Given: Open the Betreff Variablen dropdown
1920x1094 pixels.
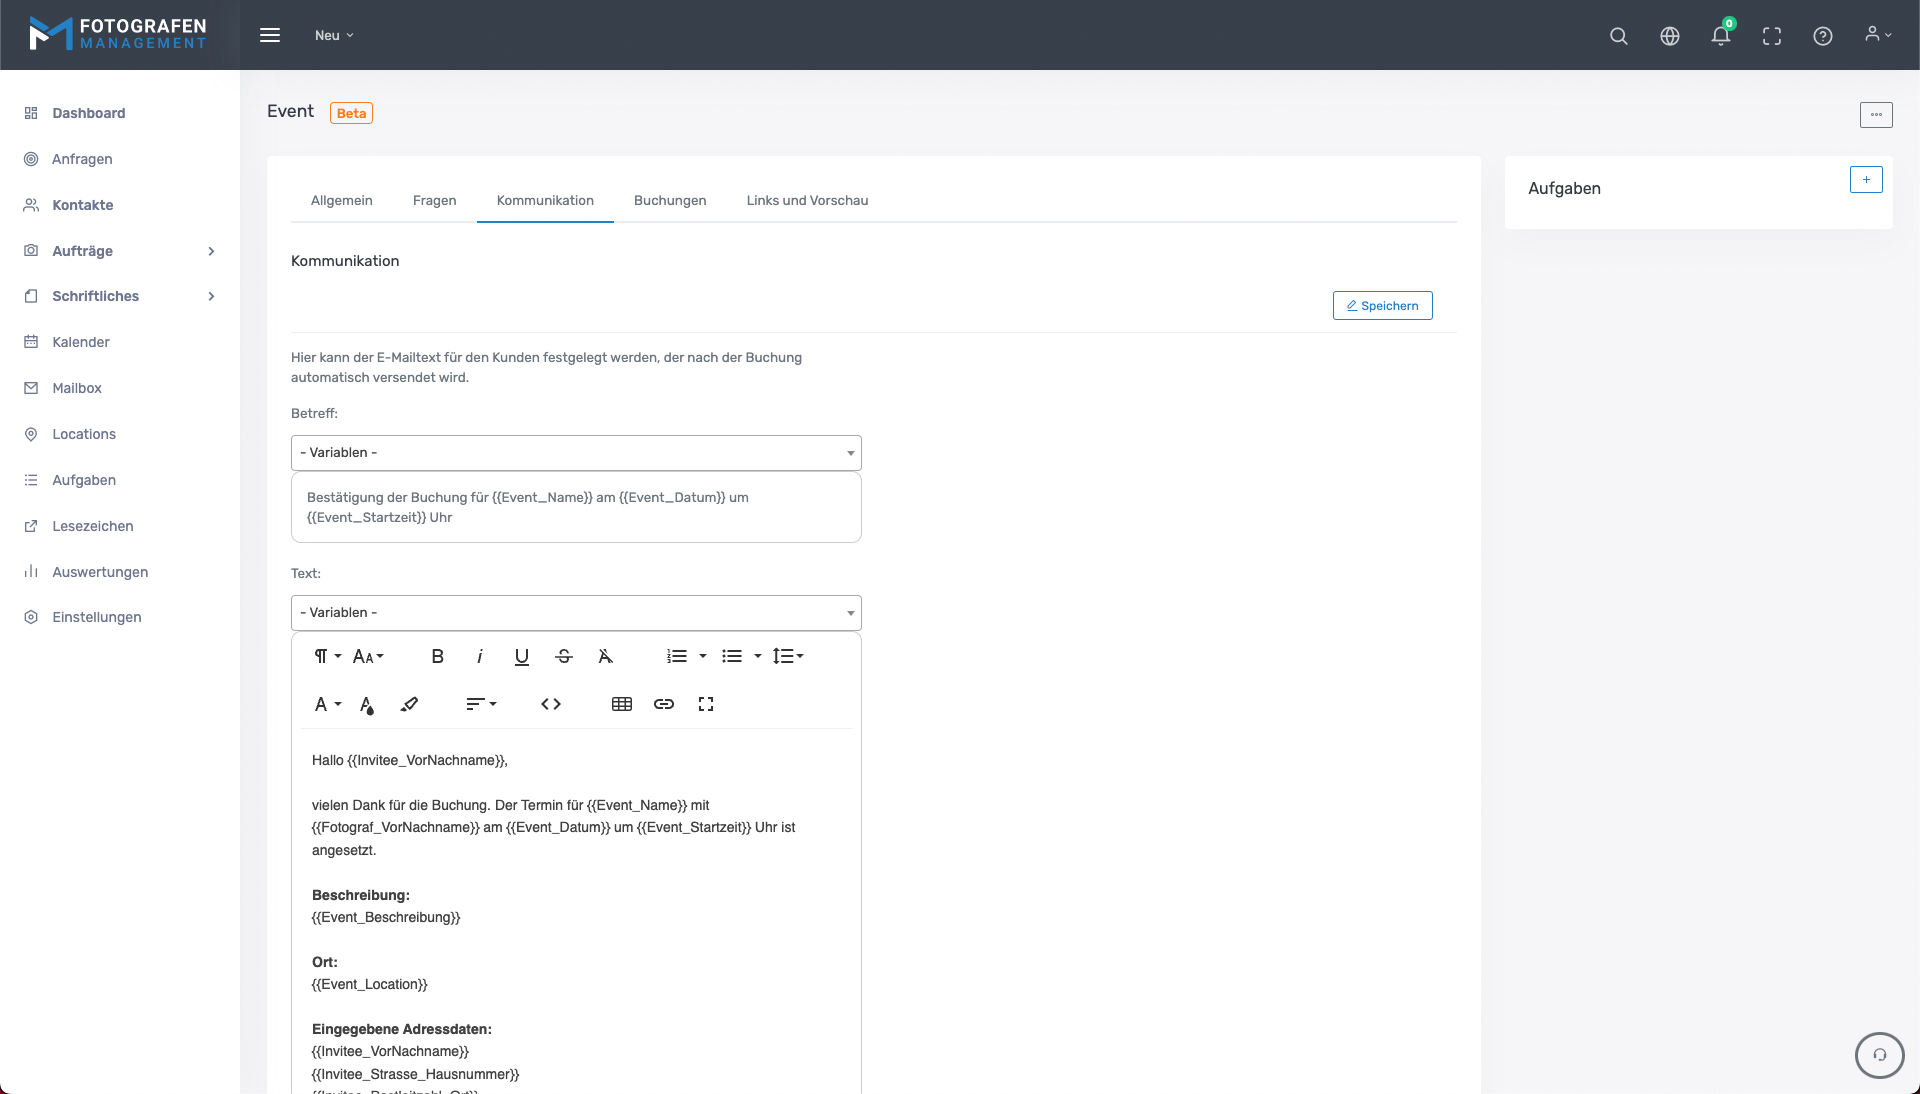Looking at the screenshot, I should pyautogui.click(x=576, y=453).
